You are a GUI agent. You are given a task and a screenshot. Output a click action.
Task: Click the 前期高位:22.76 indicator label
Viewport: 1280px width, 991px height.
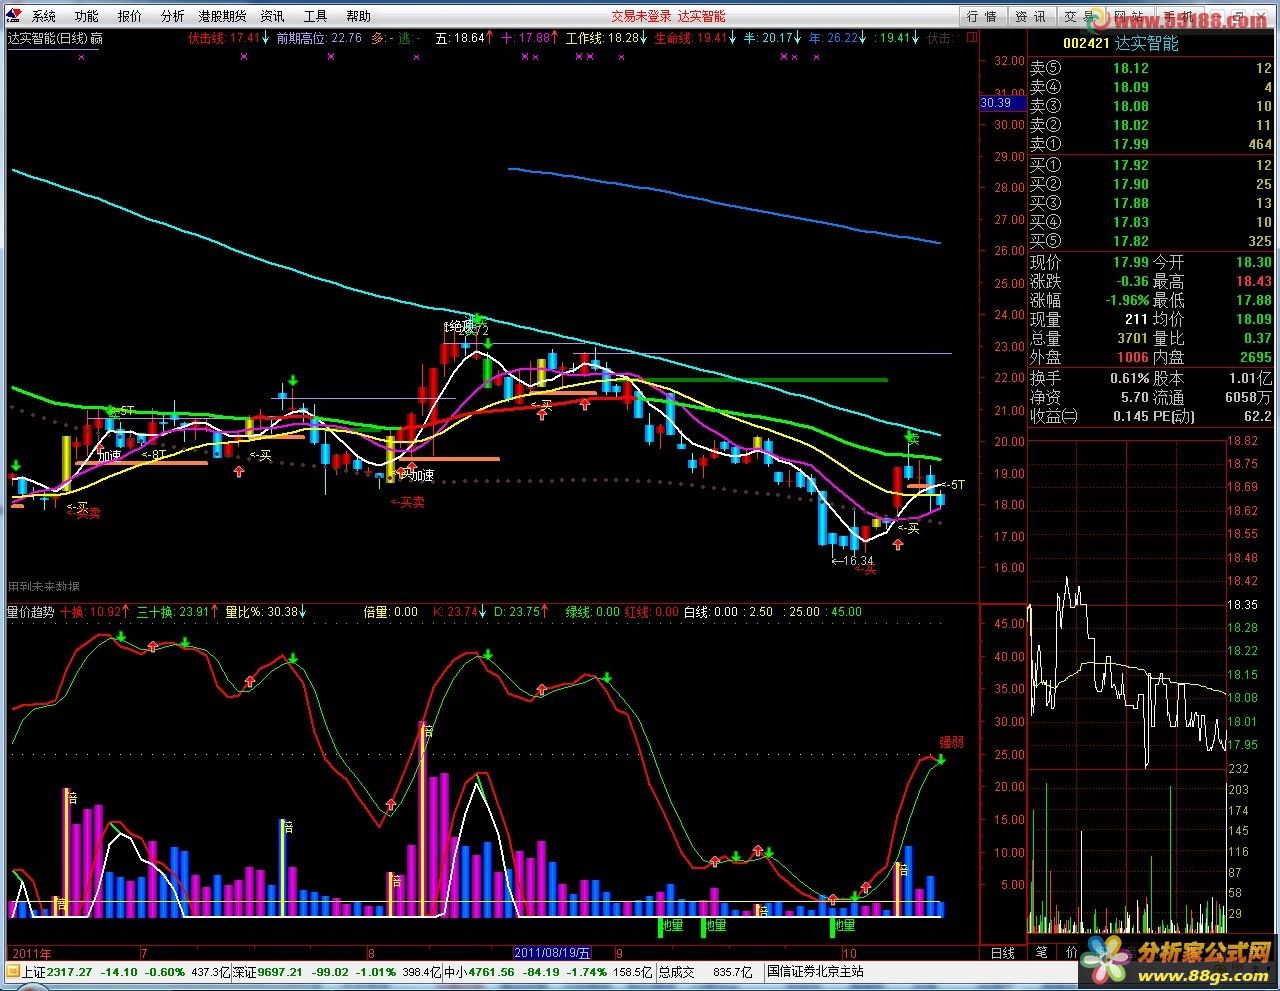point(318,38)
